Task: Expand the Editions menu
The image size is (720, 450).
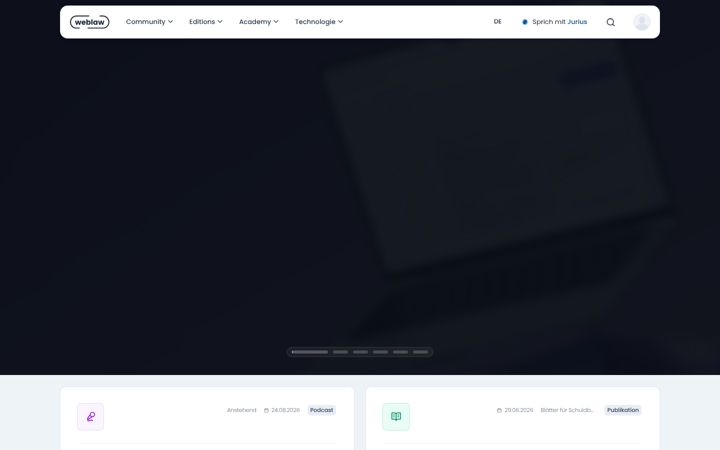Action: click(x=206, y=22)
